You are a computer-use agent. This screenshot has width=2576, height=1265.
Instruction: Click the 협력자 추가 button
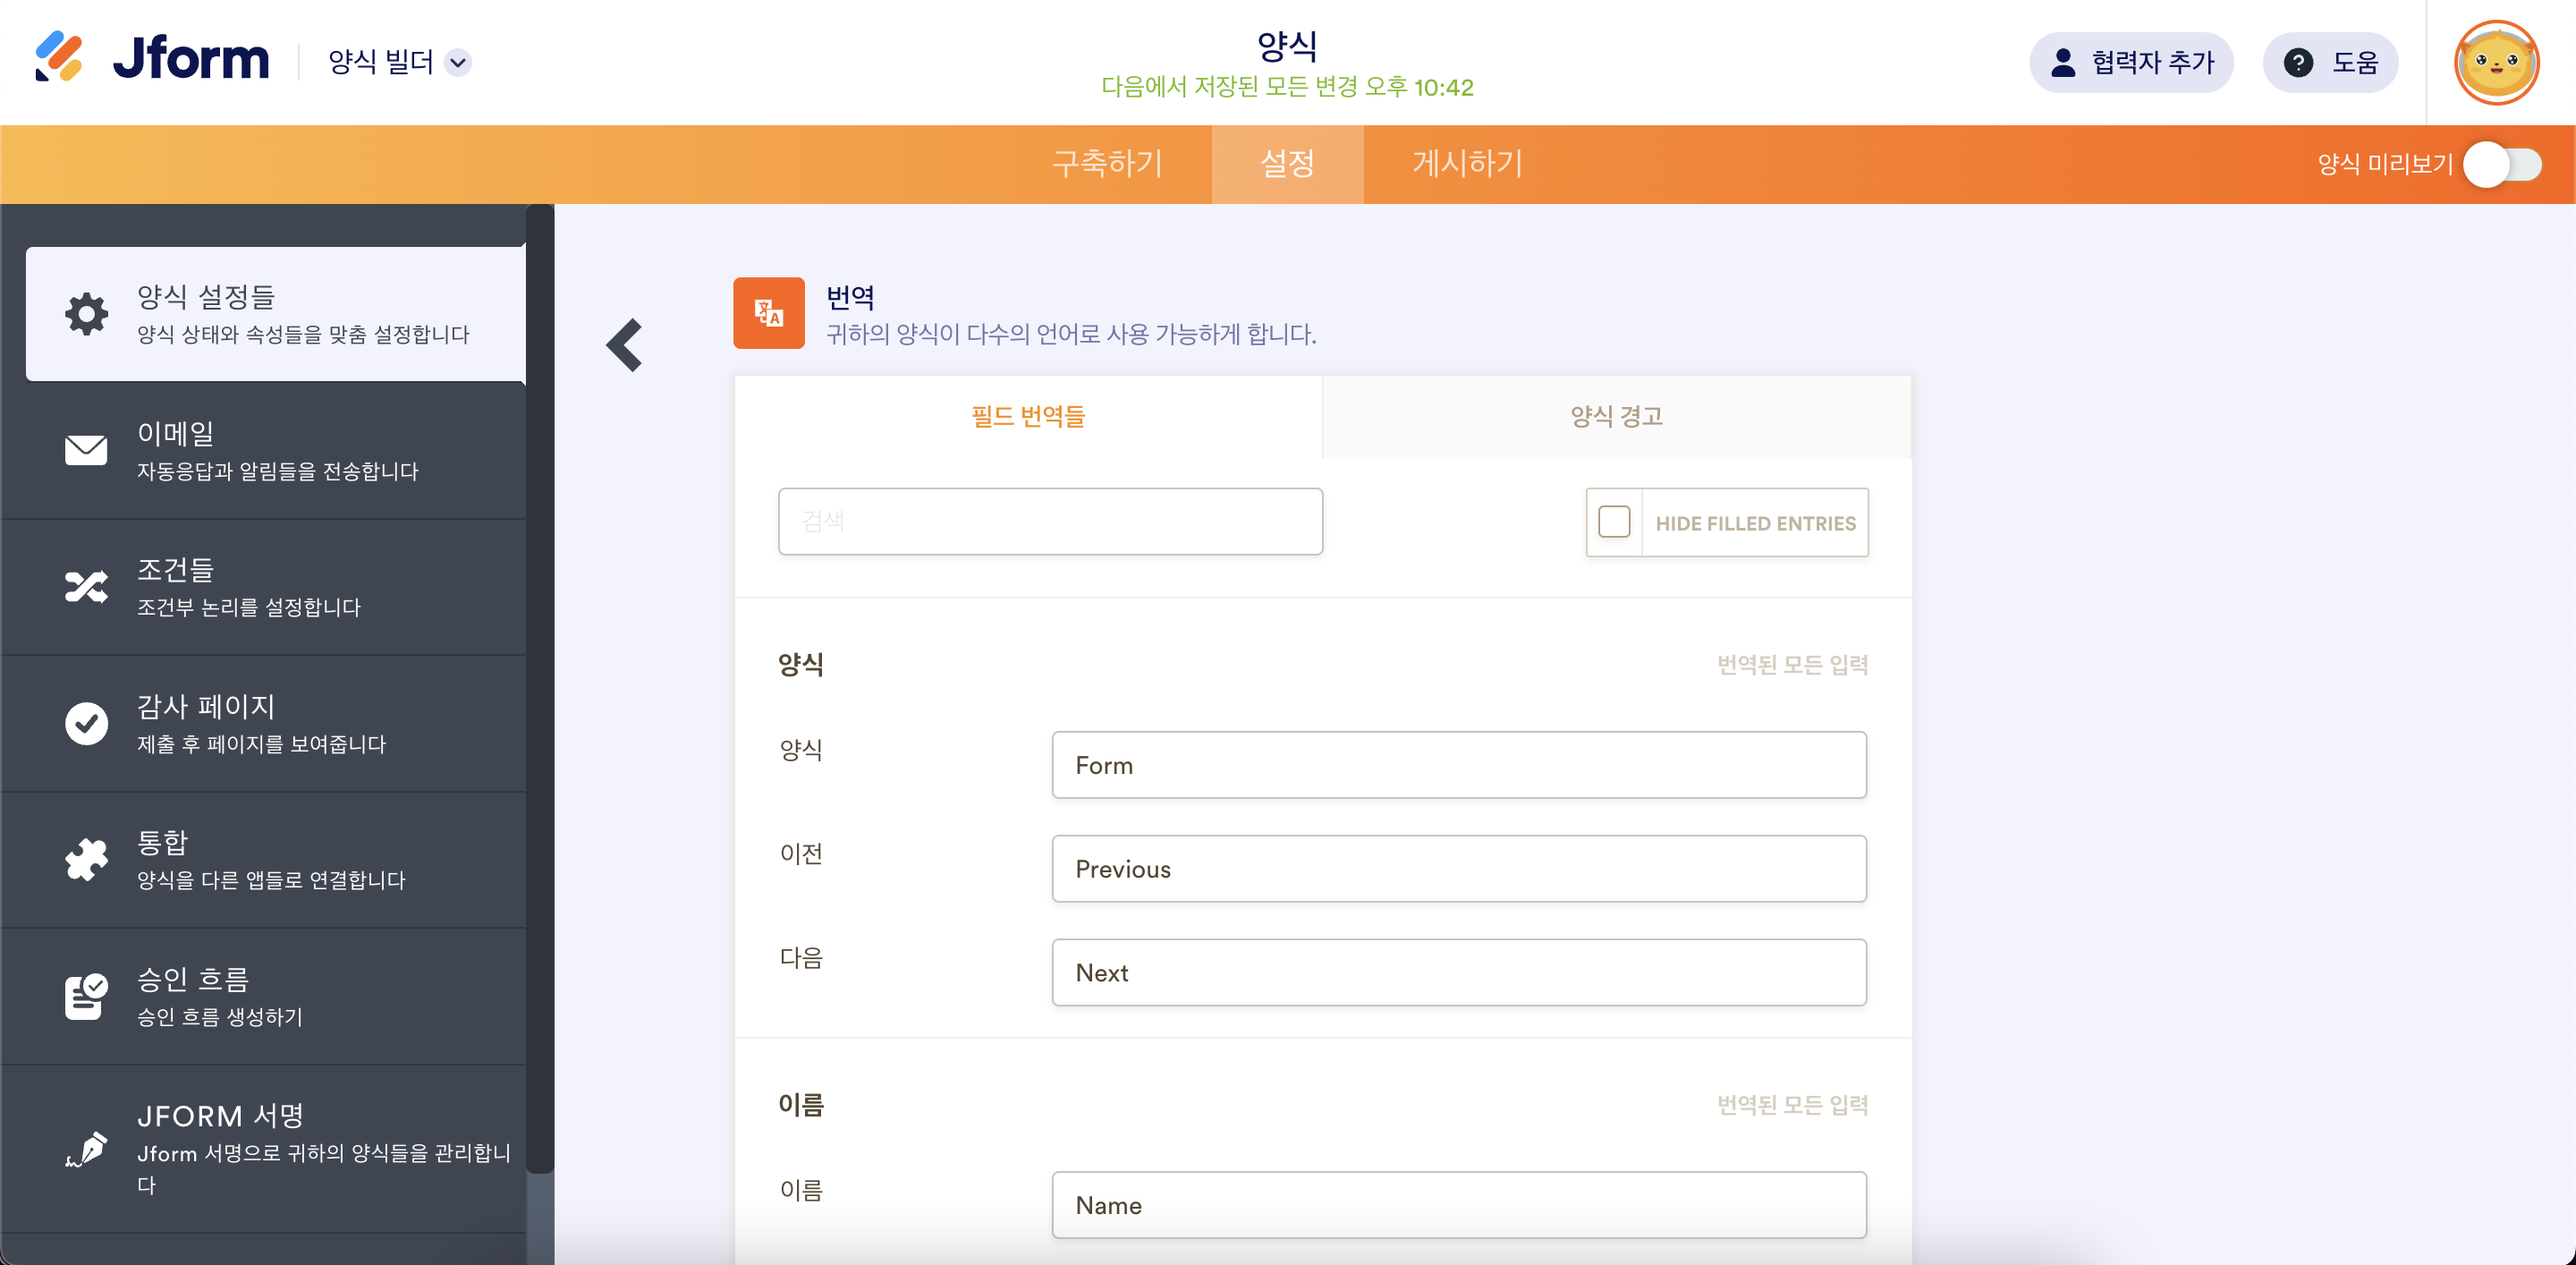[x=2131, y=63]
